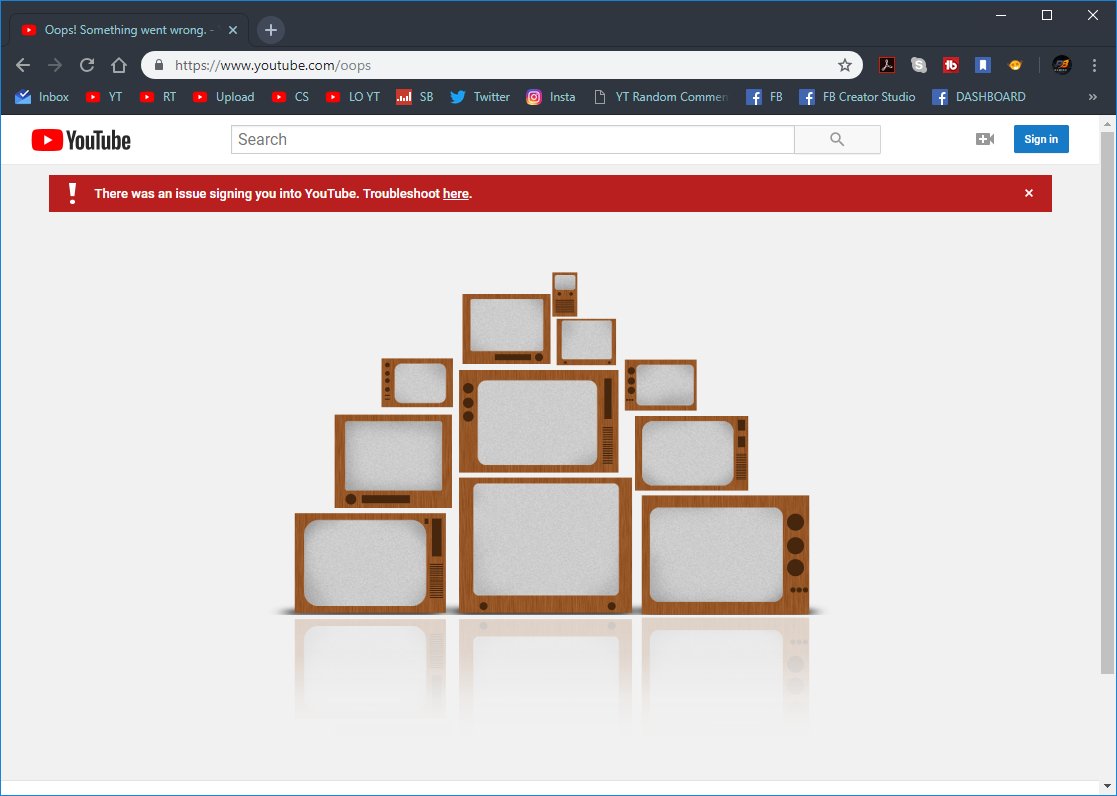1117x796 pixels.
Task: Open the Twitter bookmark
Action: pos(480,97)
